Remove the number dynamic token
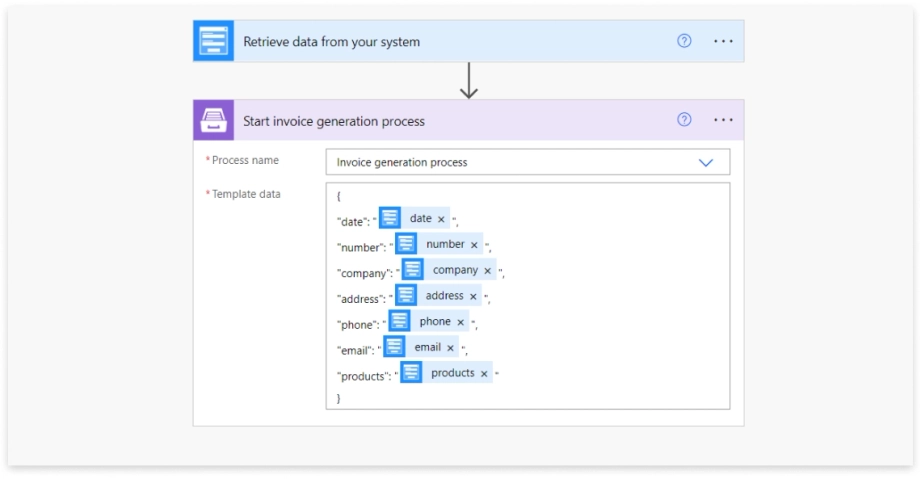This screenshot has height=479, width=920. 474,245
